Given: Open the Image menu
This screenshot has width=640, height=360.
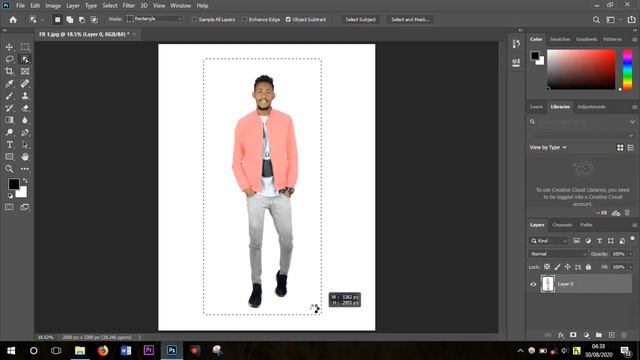Looking at the screenshot, I should [53, 6].
